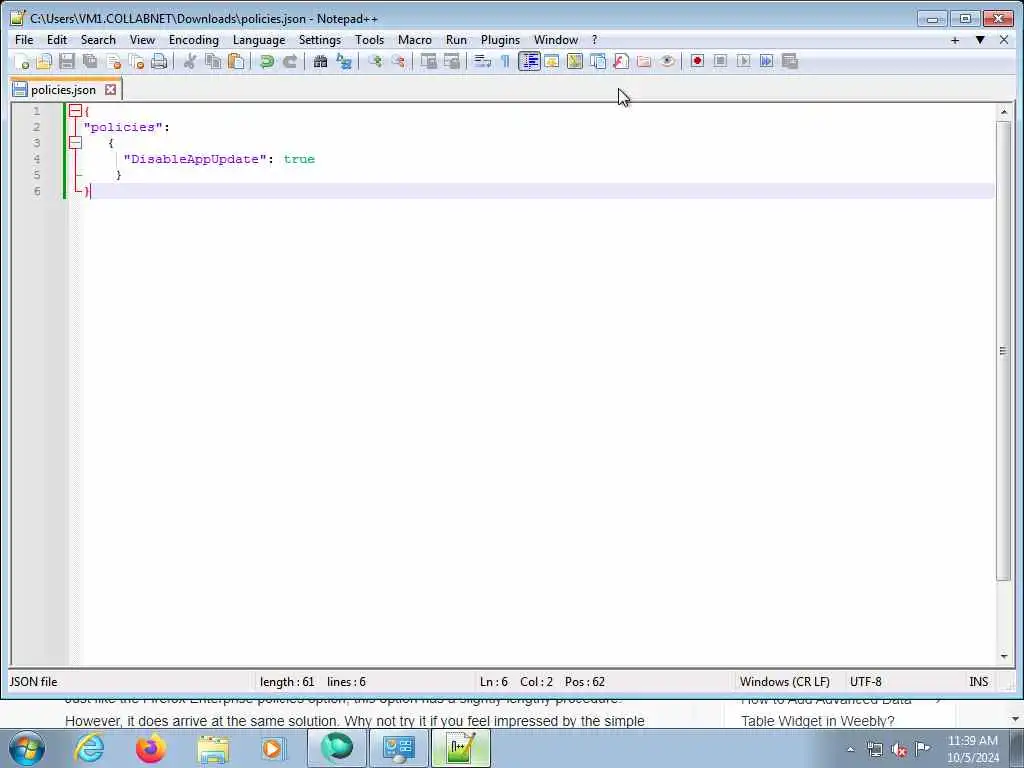Open the Document List toolbar icon
The width and height of the screenshot is (1024, 768).
[x=598, y=61]
